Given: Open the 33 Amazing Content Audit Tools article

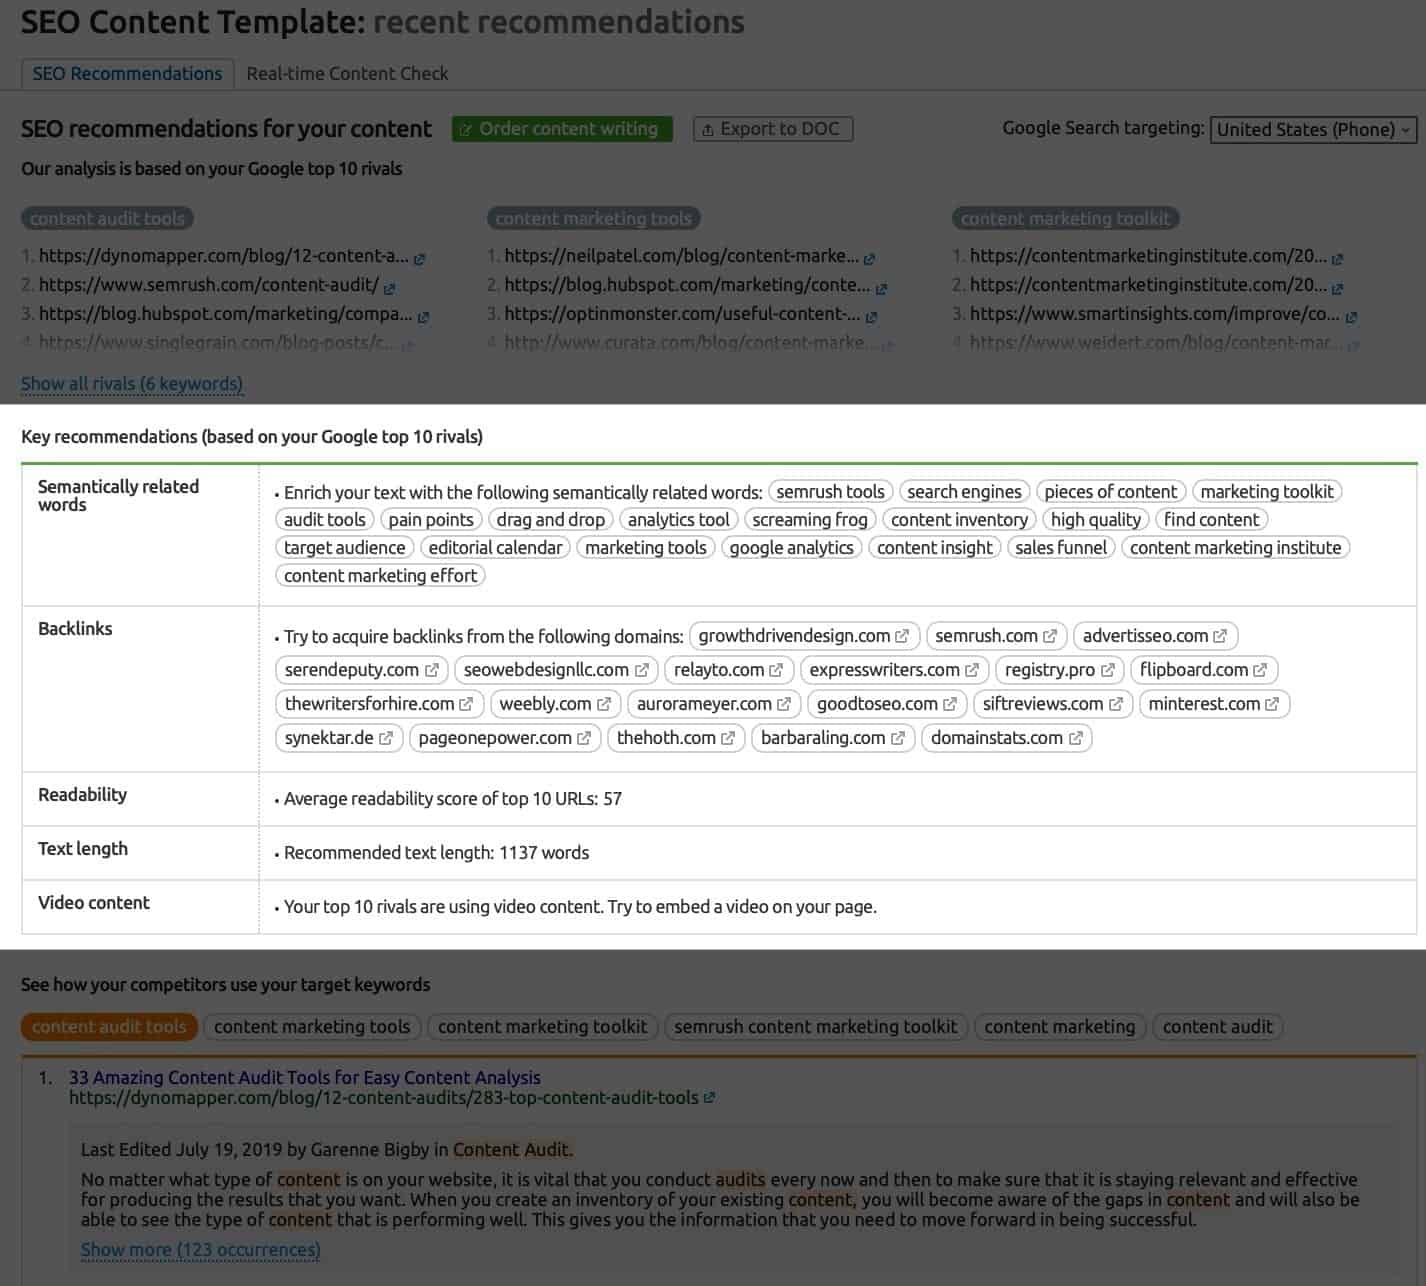Looking at the screenshot, I should pos(303,1078).
